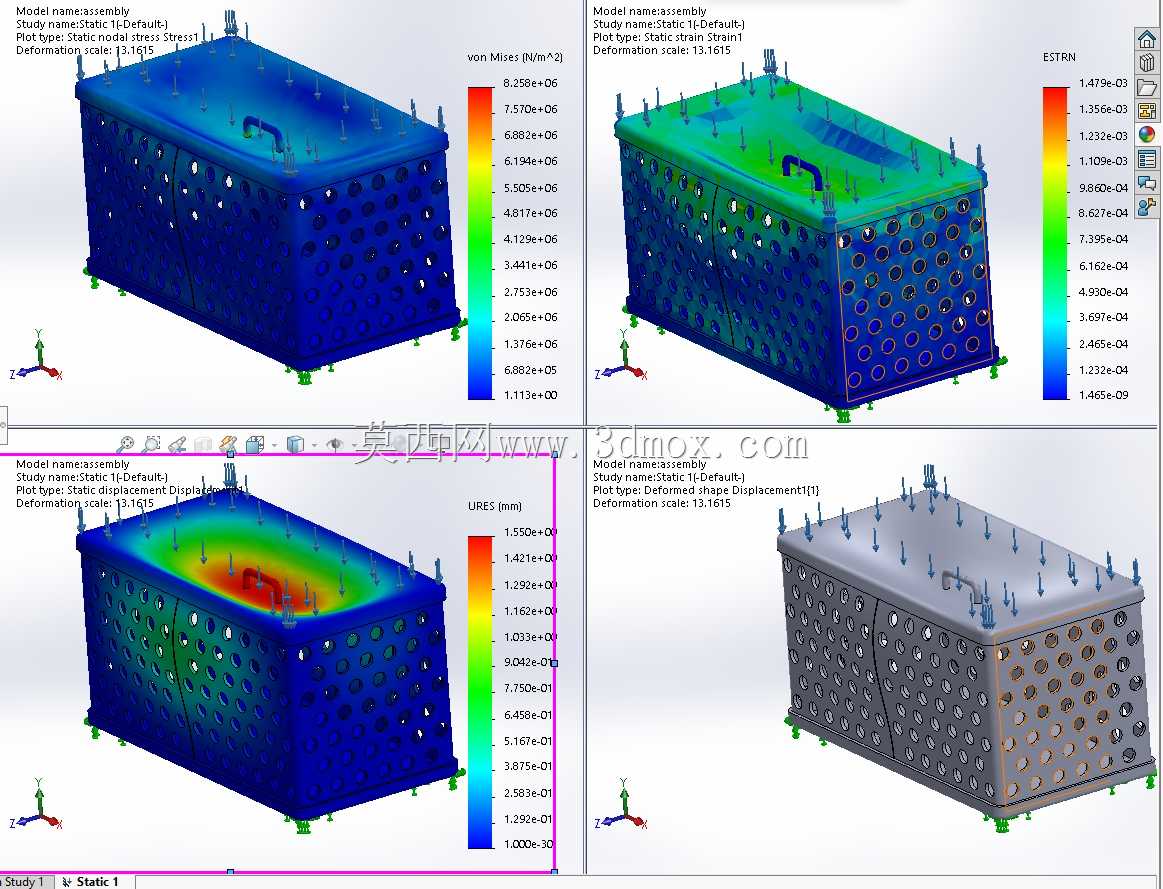Click the top border handle of the displacement viewport
The image size is (1163, 889).
(231, 454)
